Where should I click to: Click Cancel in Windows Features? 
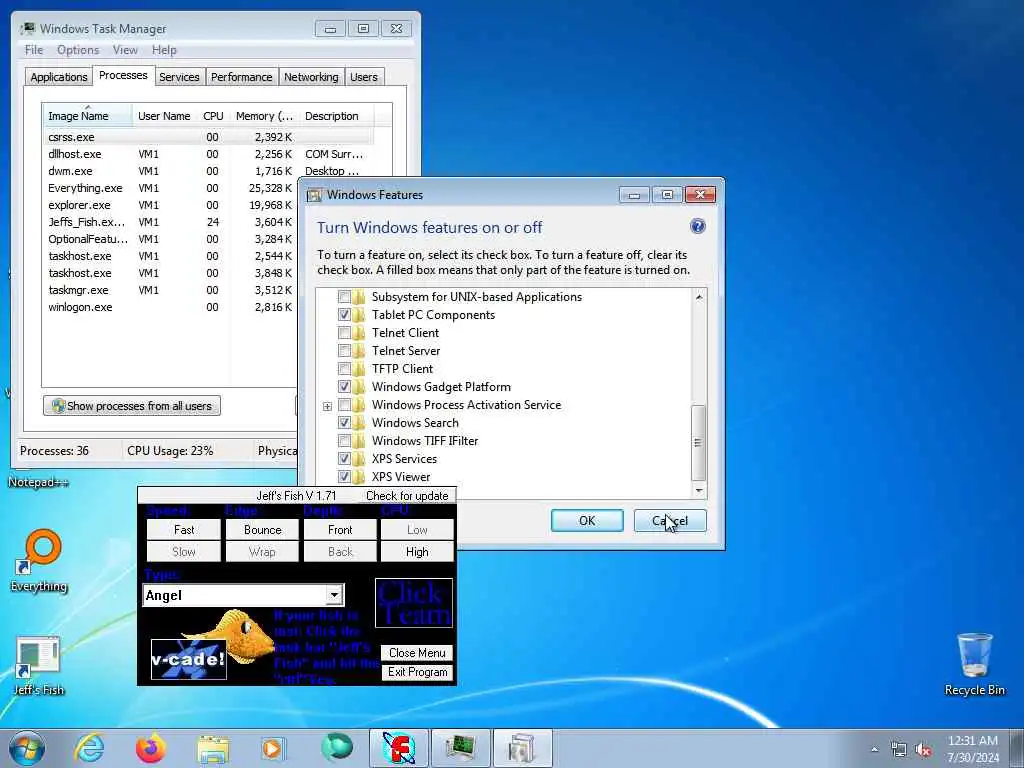(670, 520)
